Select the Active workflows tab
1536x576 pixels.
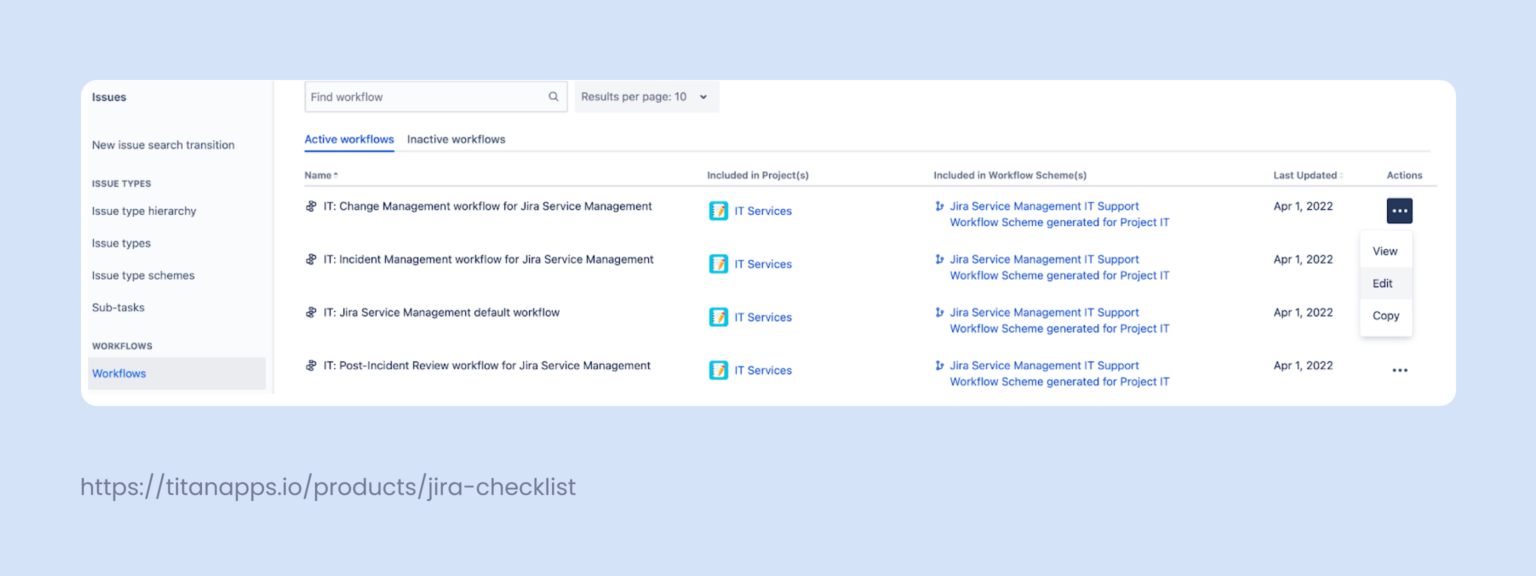349,139
